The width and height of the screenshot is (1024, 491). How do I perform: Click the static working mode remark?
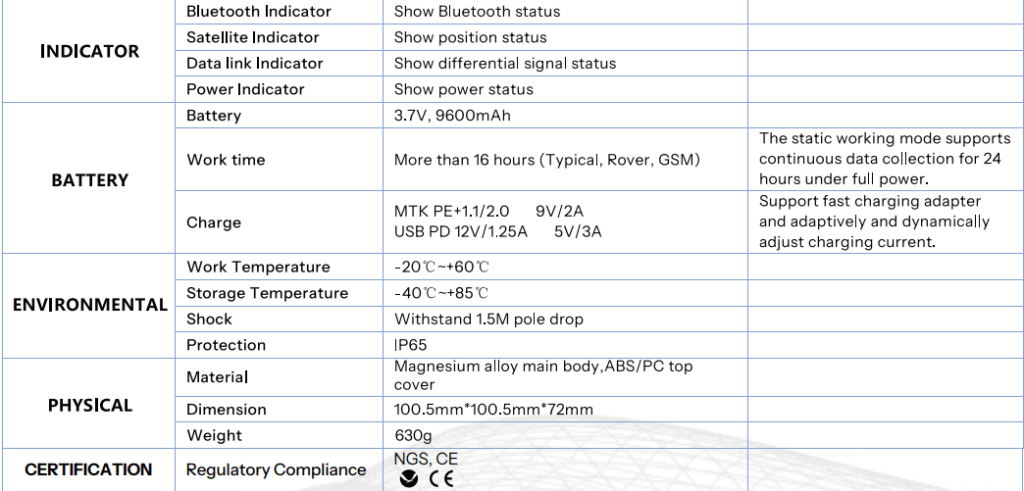coord(885,159)
